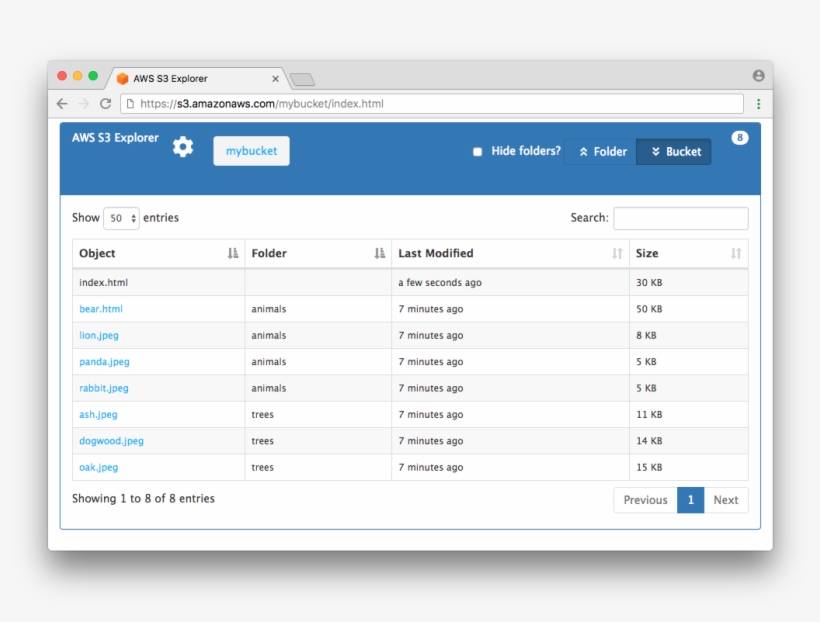Open a new browser tab
This screenshot has height=622, width=820.
click(302, 79)
